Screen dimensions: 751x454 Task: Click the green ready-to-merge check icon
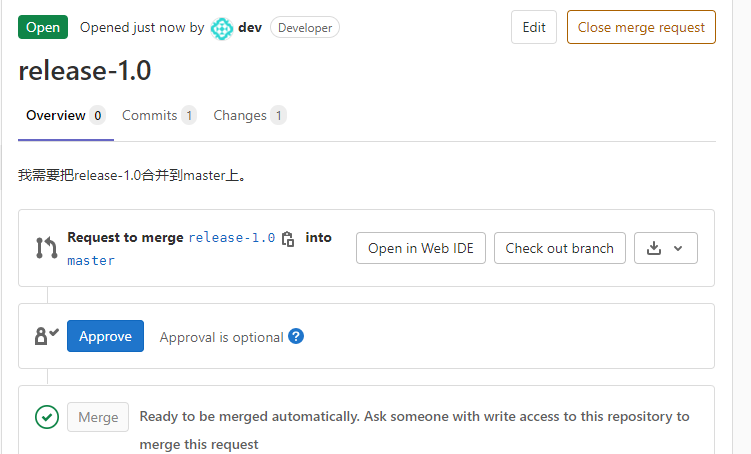(46, 417)
